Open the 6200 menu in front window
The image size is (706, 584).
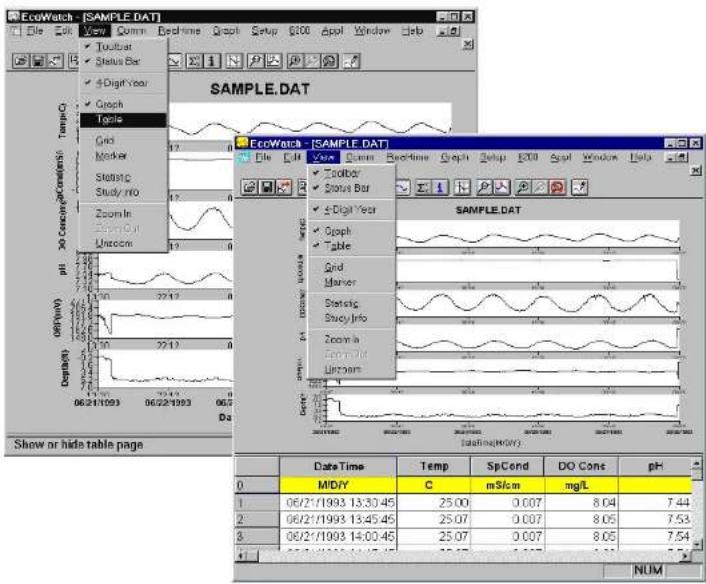click(528, 157)
